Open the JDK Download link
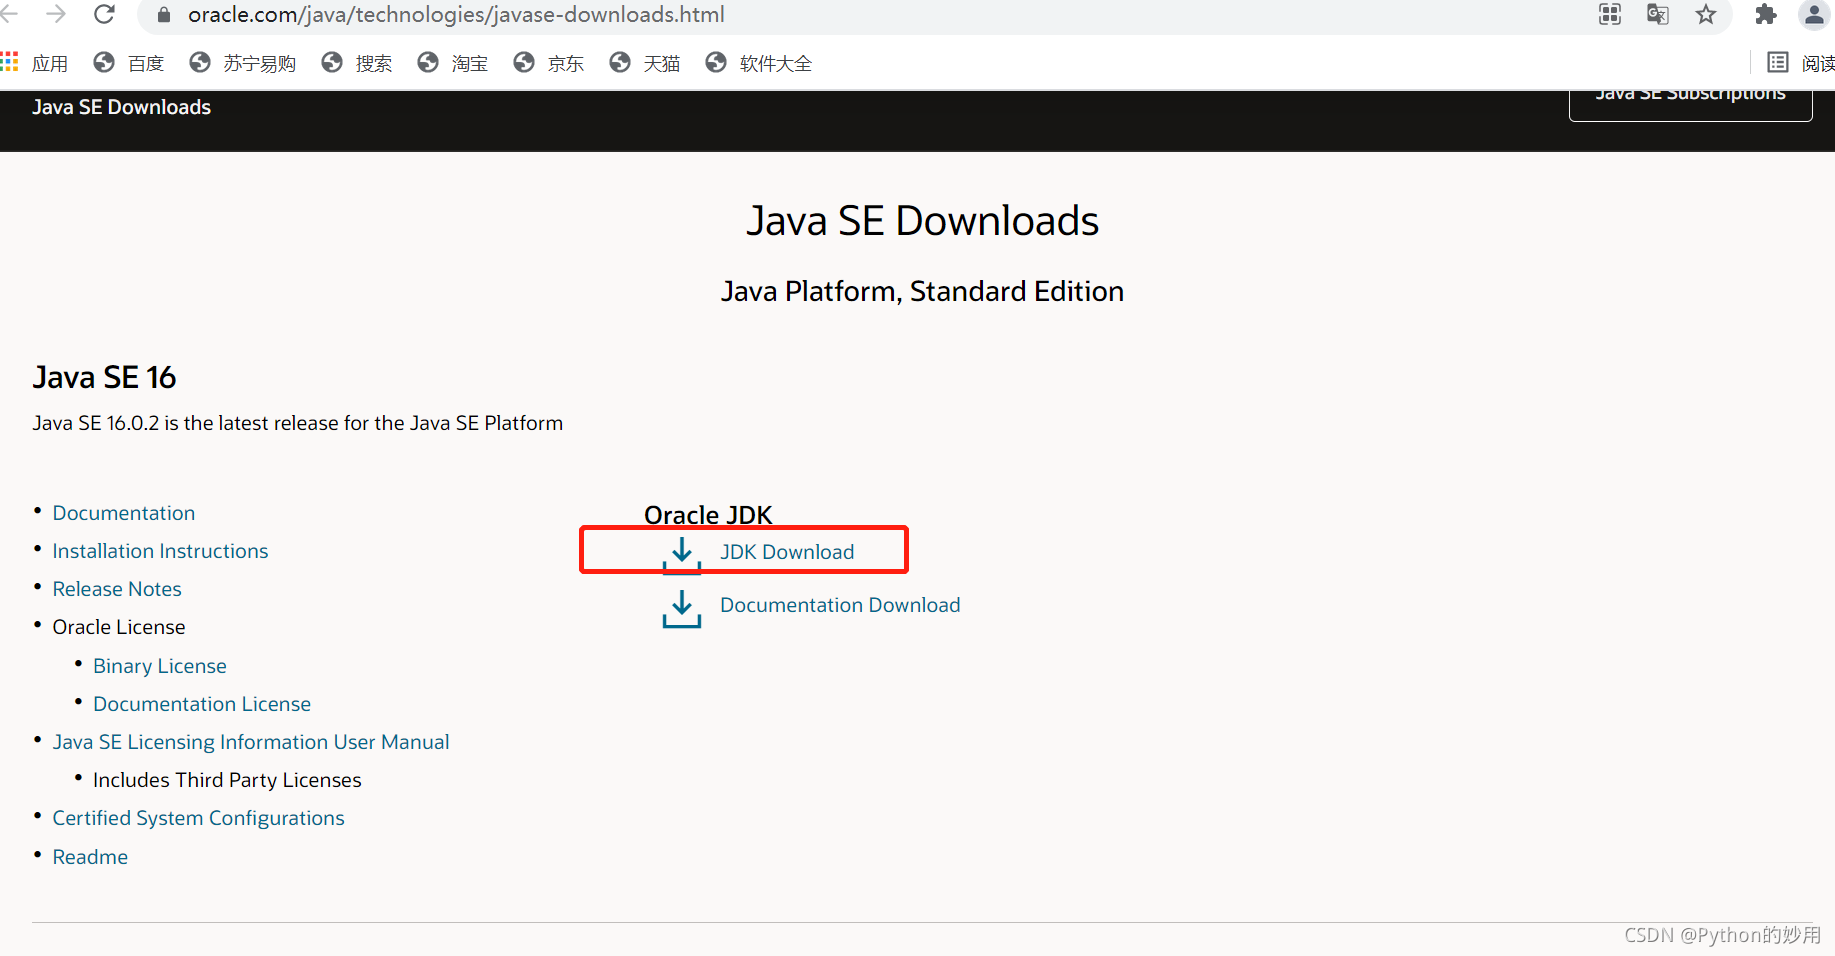The width and height of the screenshot is (1835, 956). (787, 552)
